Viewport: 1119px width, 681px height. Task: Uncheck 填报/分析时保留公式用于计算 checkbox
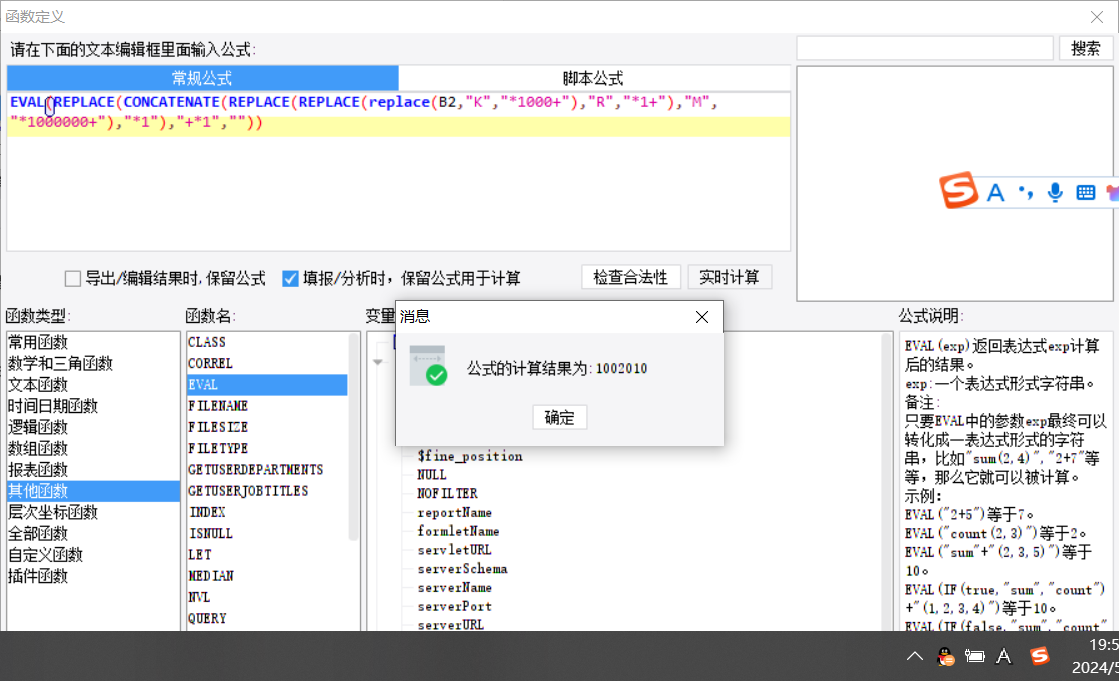coord(290,278)
